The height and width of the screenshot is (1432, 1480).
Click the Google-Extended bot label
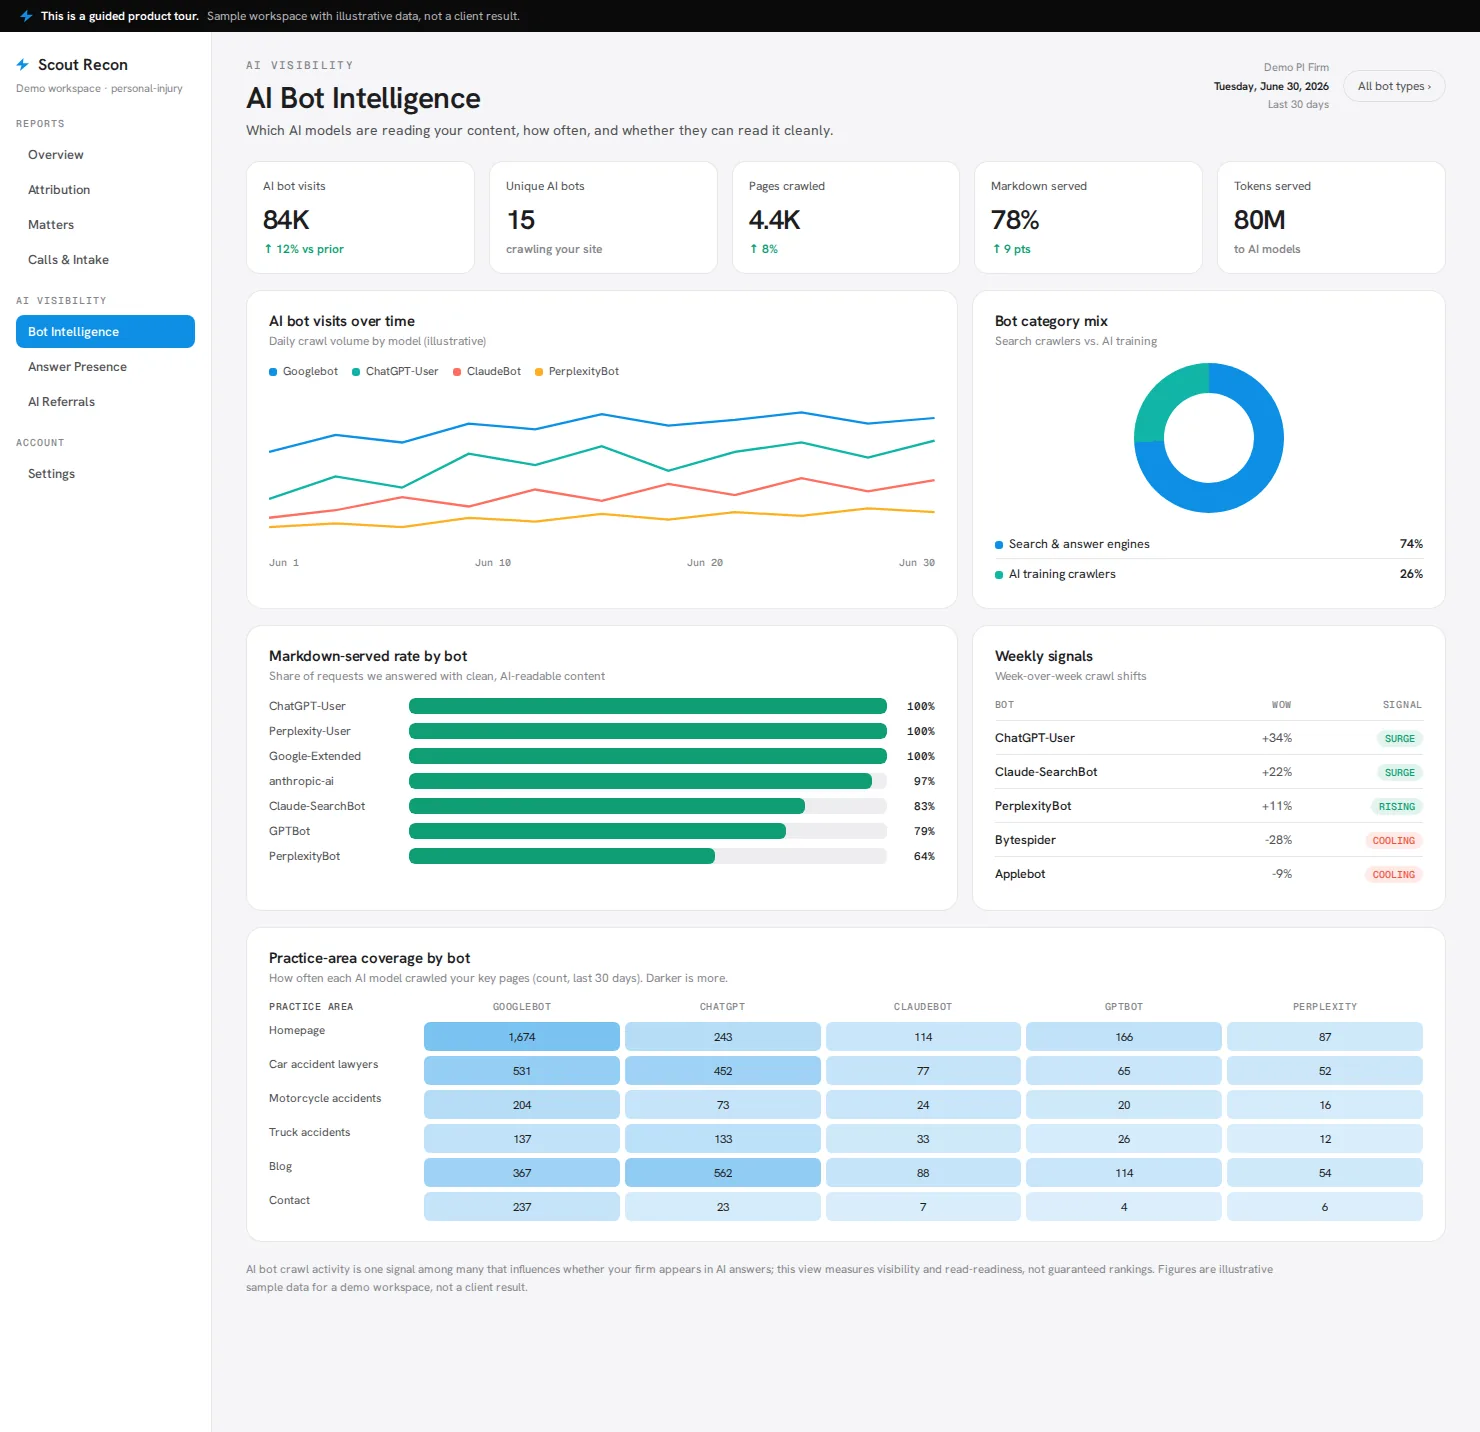coord(315,756)
